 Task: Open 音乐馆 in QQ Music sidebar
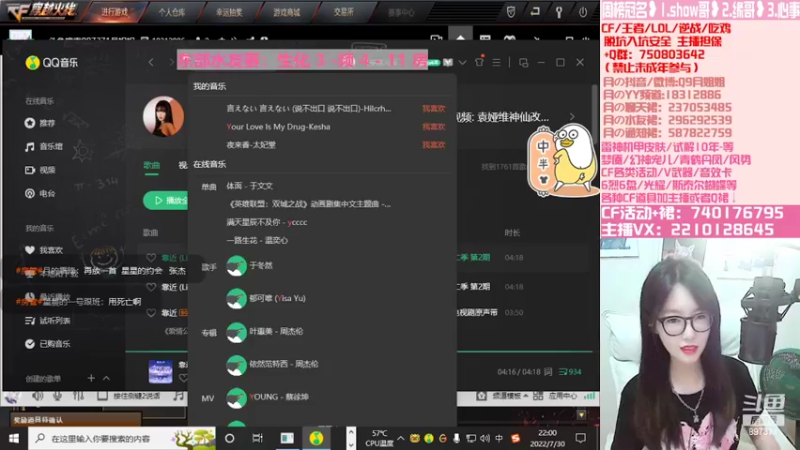tap(43, 146)
